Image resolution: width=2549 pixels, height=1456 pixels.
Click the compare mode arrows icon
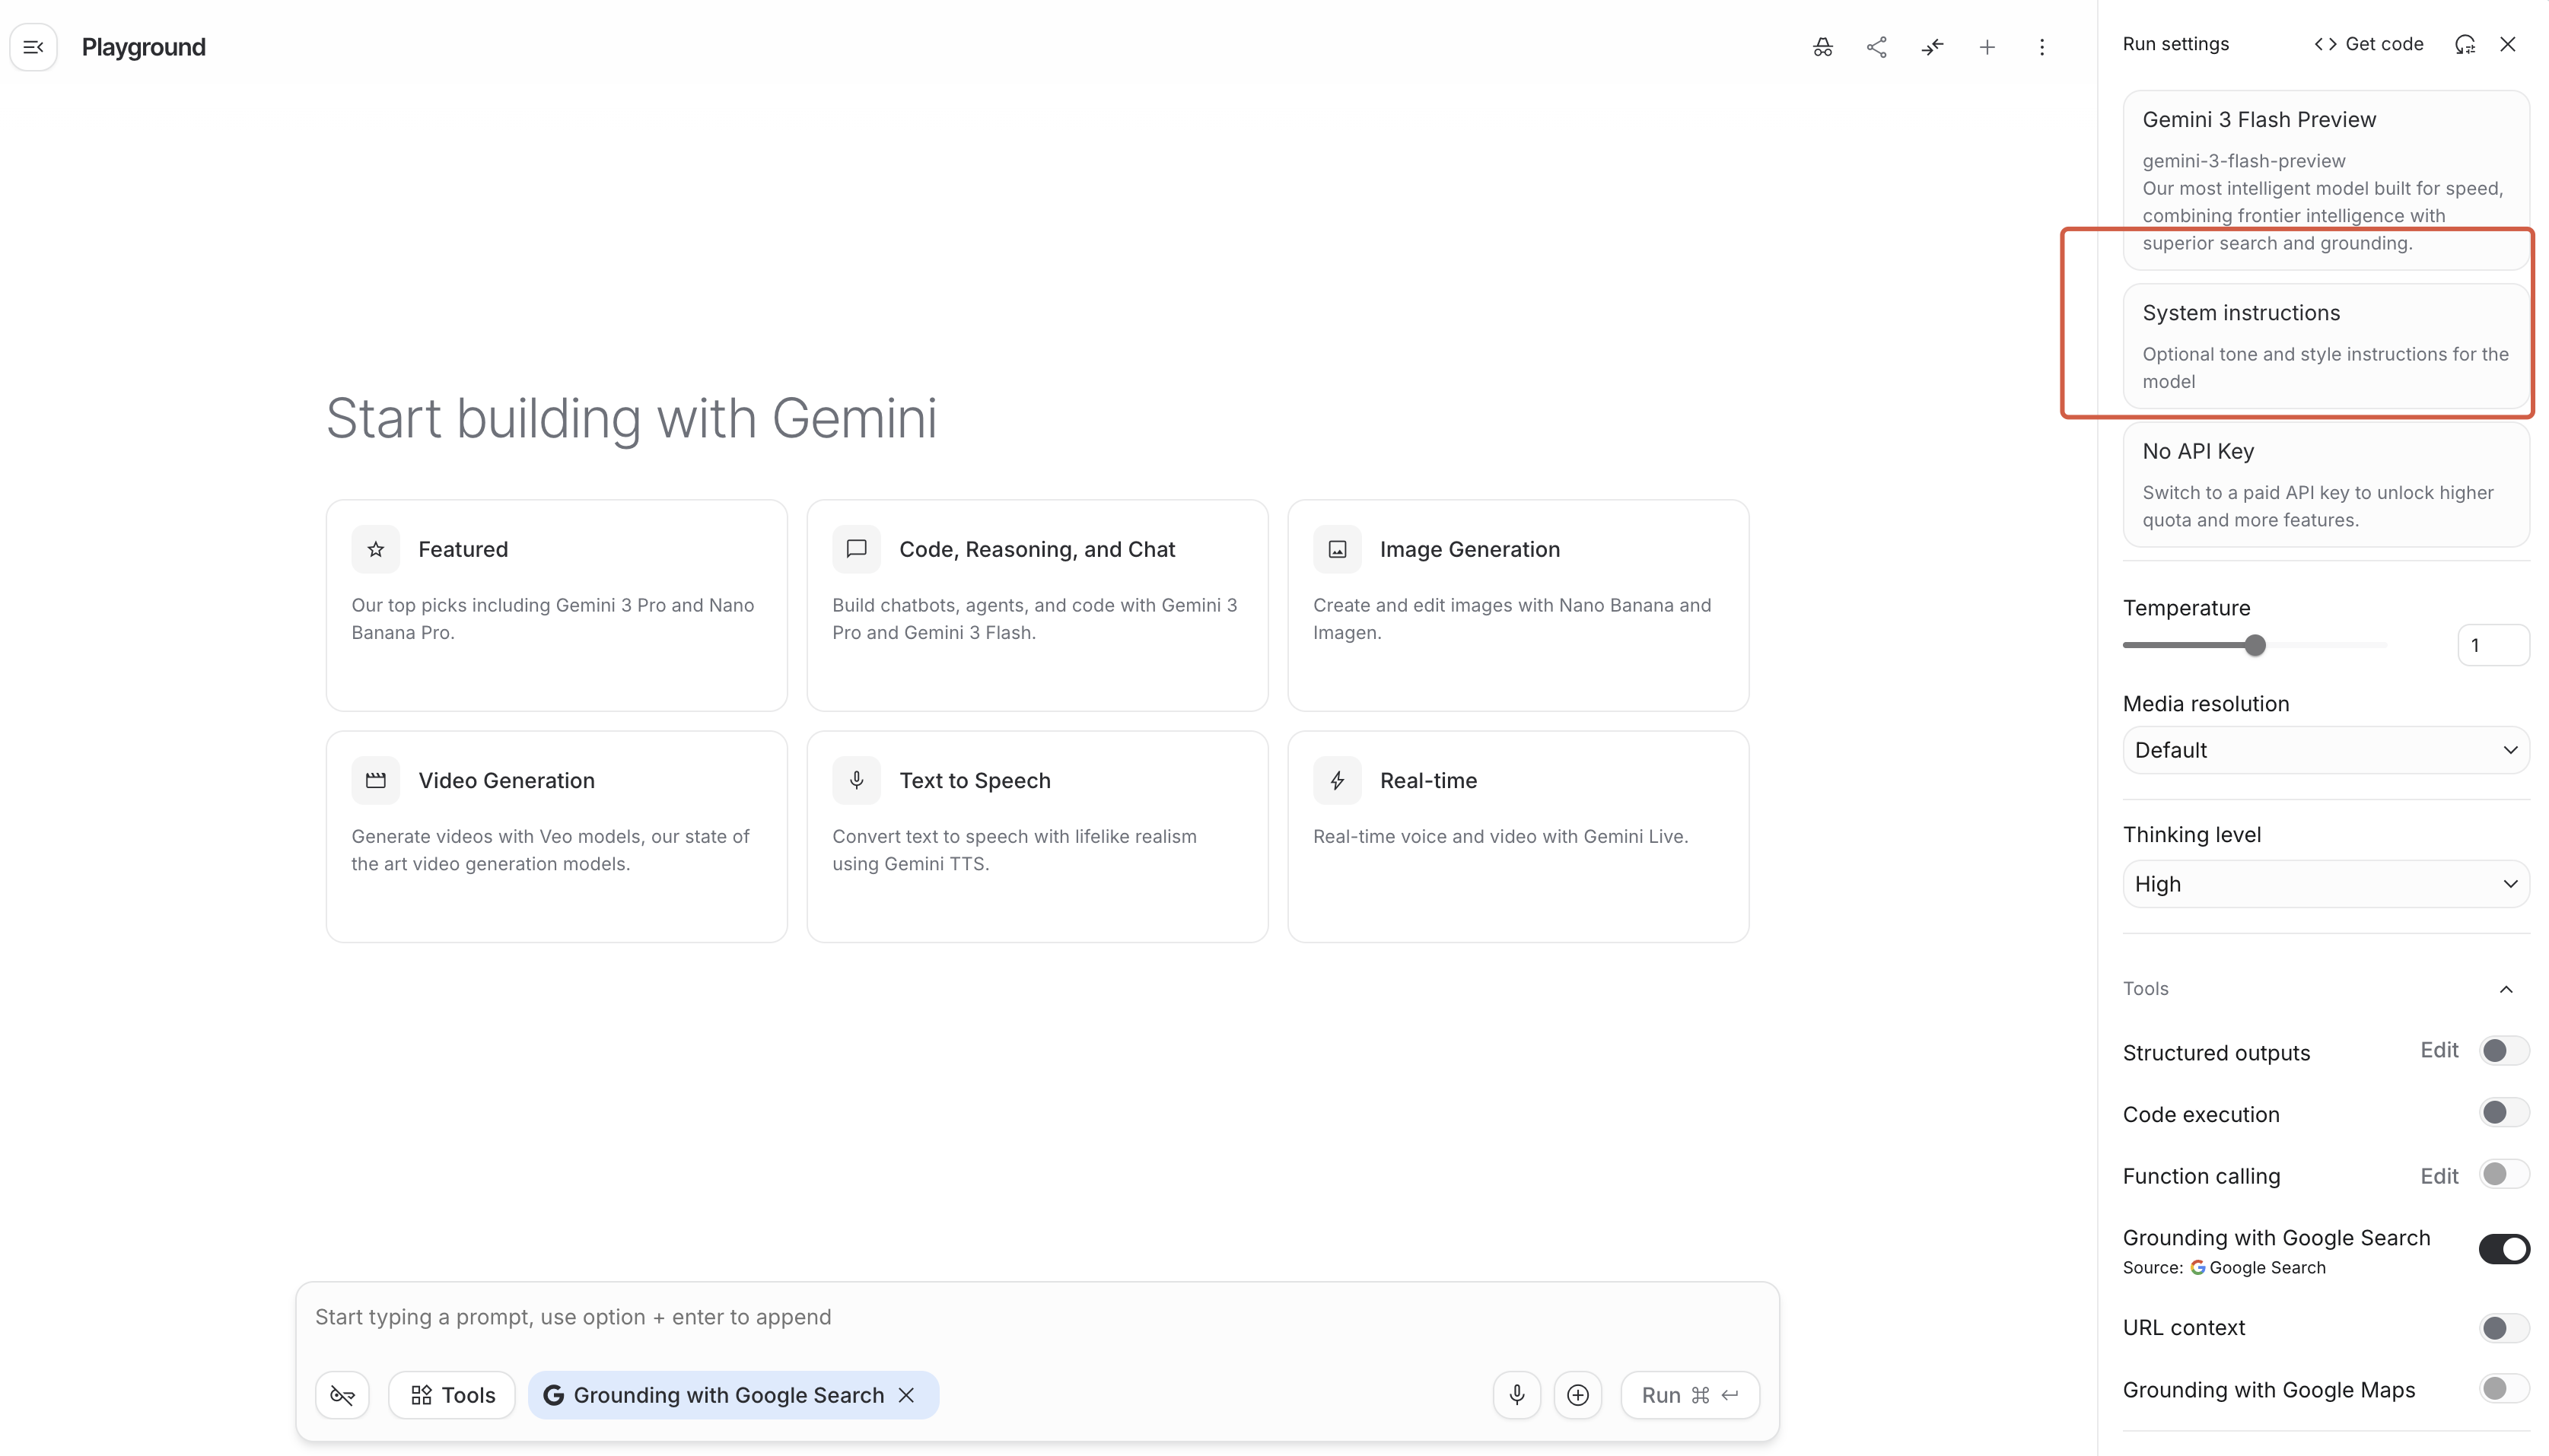tap(1932, 47)
